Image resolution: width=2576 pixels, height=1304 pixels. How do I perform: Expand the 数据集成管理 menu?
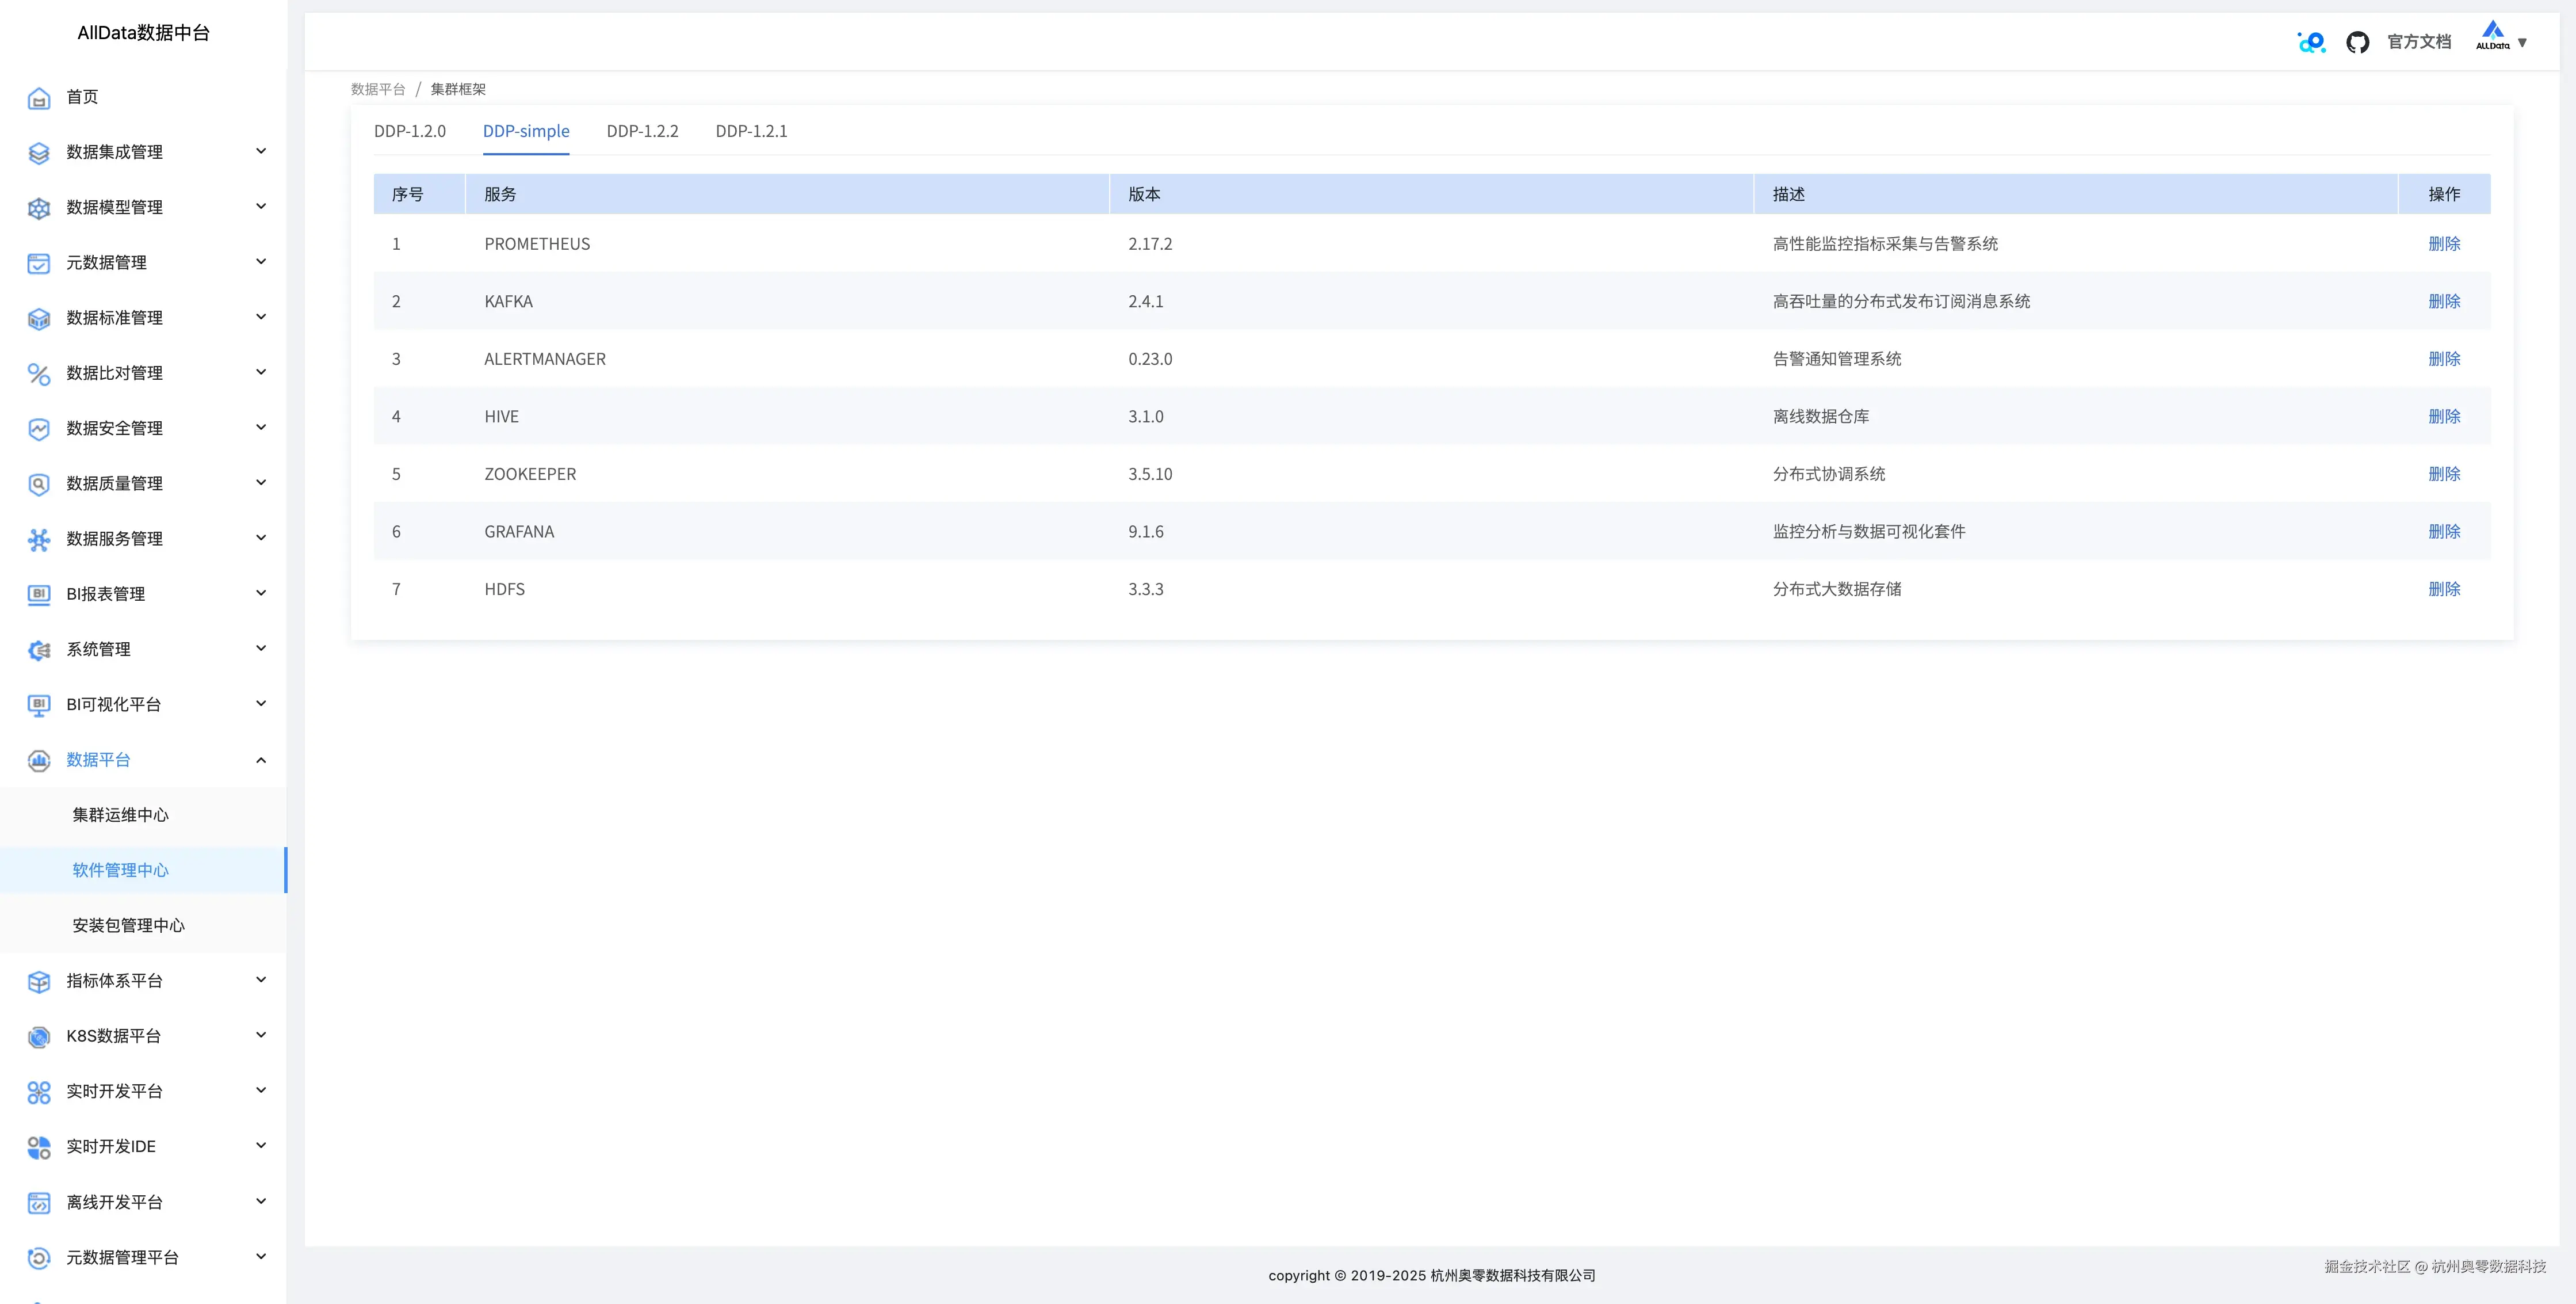(261, 152)
